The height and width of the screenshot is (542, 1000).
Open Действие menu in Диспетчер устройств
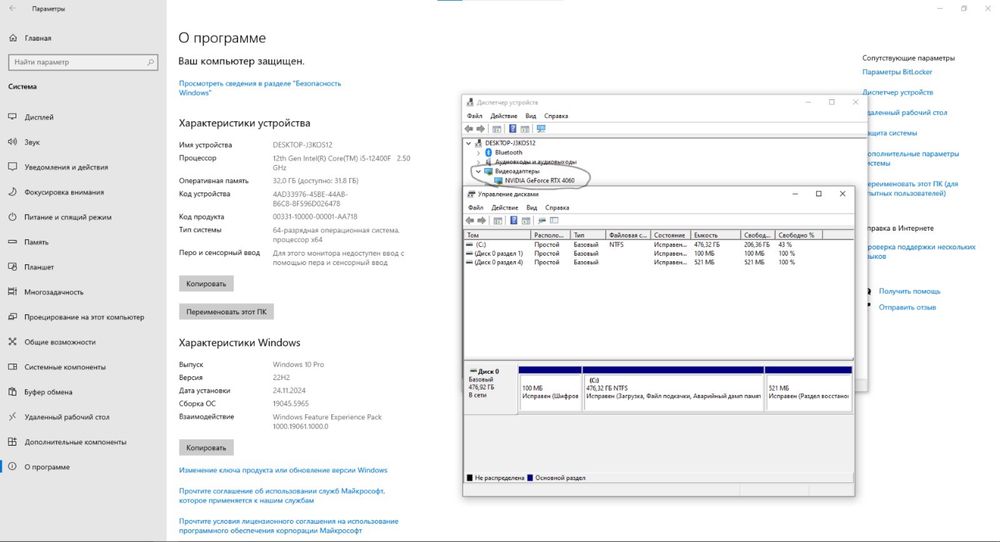pos(504,116)
